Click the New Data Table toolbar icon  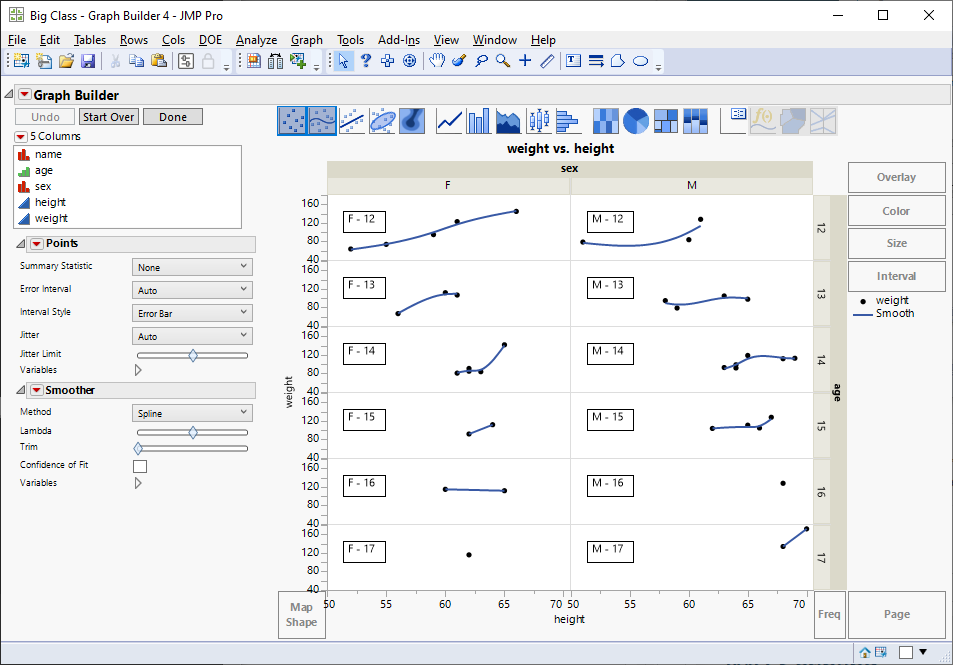pyautogui.click(x=21, y=61)
